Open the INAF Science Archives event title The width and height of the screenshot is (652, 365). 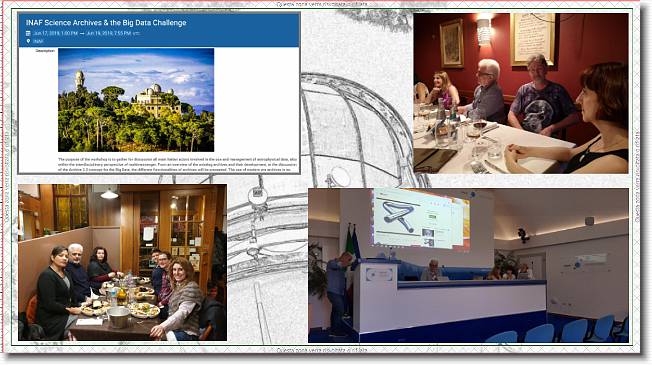click(x=106, y=23)
